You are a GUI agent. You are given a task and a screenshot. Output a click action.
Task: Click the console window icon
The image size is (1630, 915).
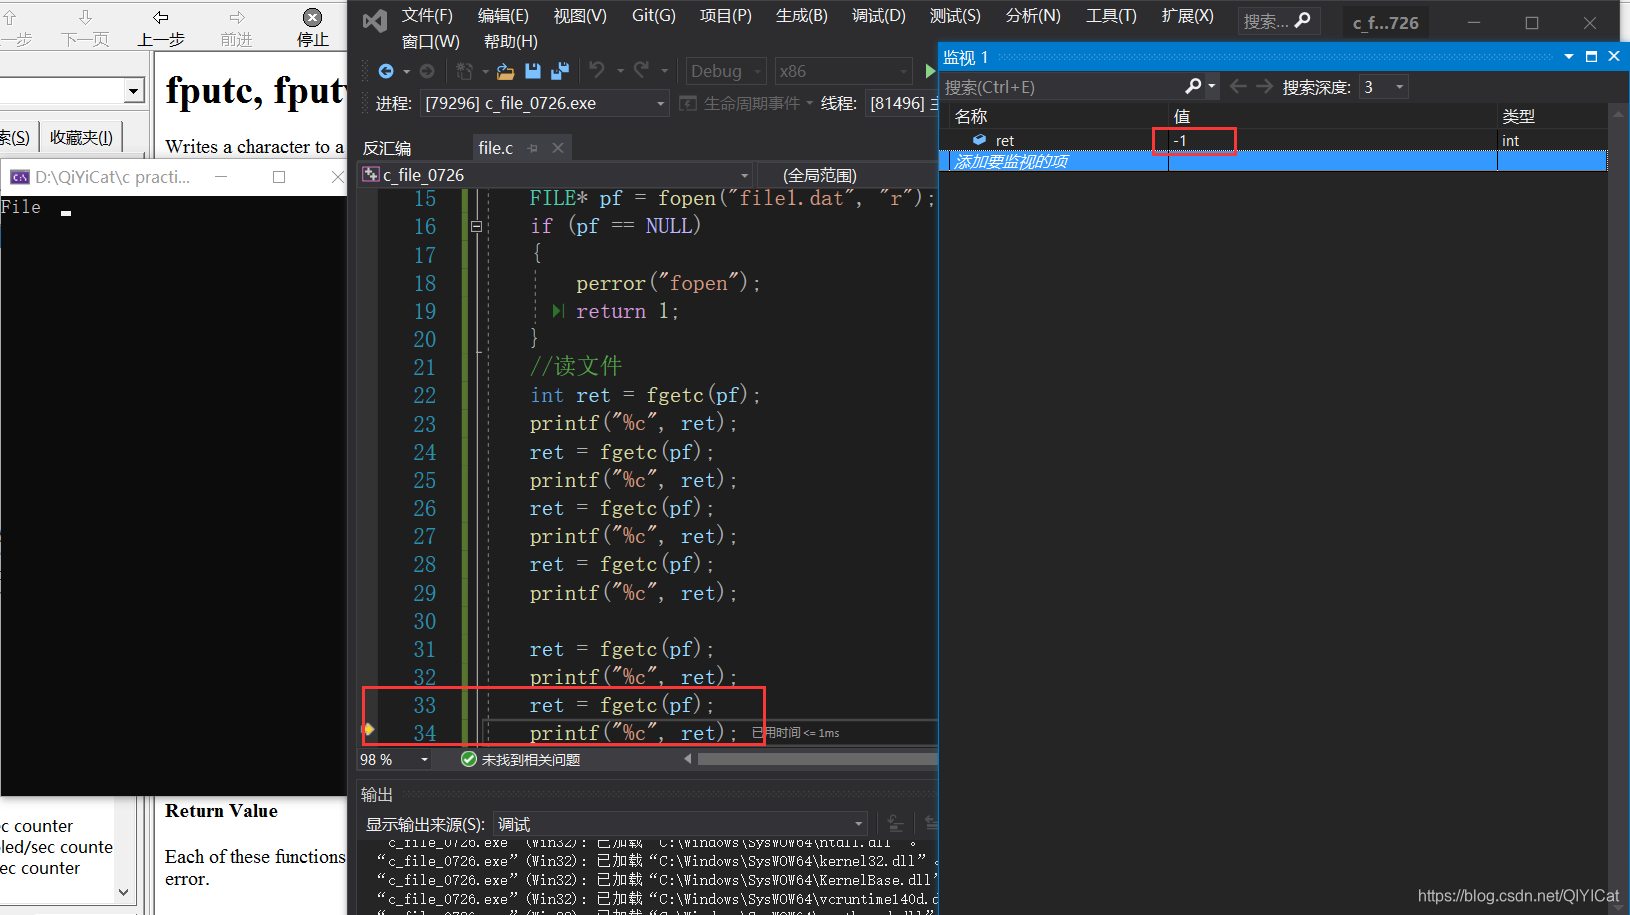click(19, 177)
